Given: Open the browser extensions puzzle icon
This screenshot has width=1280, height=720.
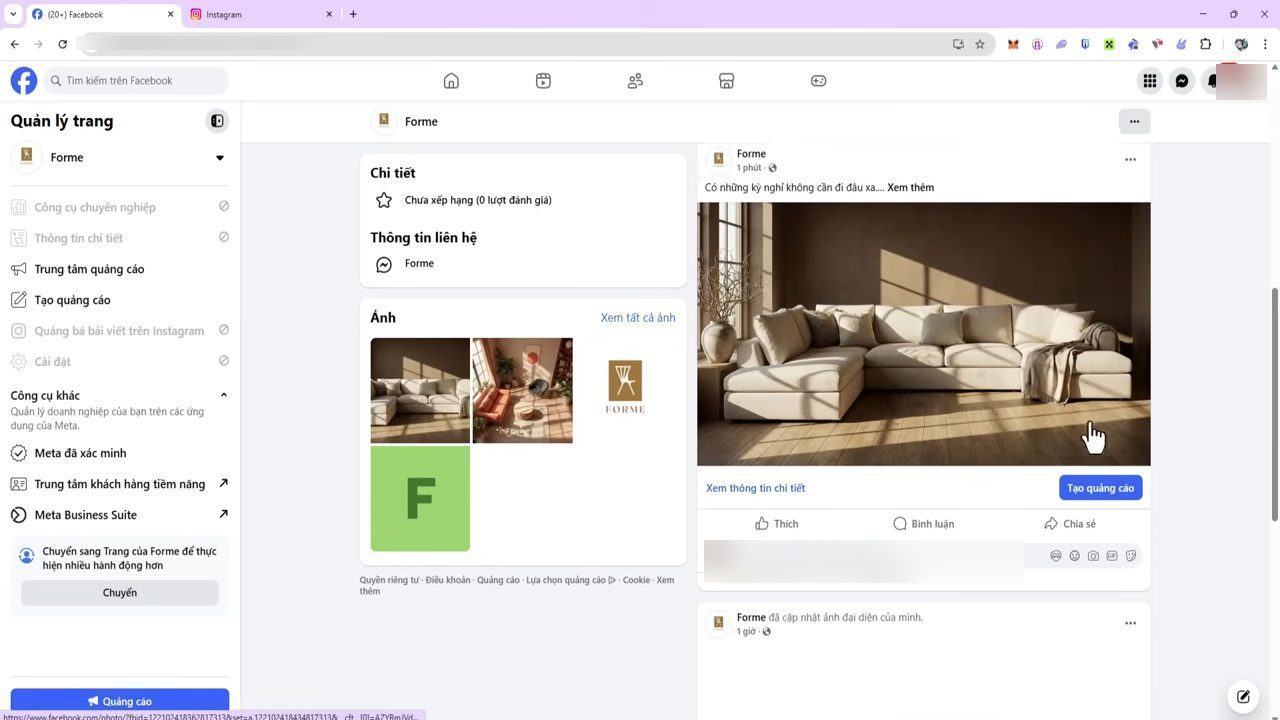Looking at the screenshot, I should pyautogui.click(x=1206, y=44).
